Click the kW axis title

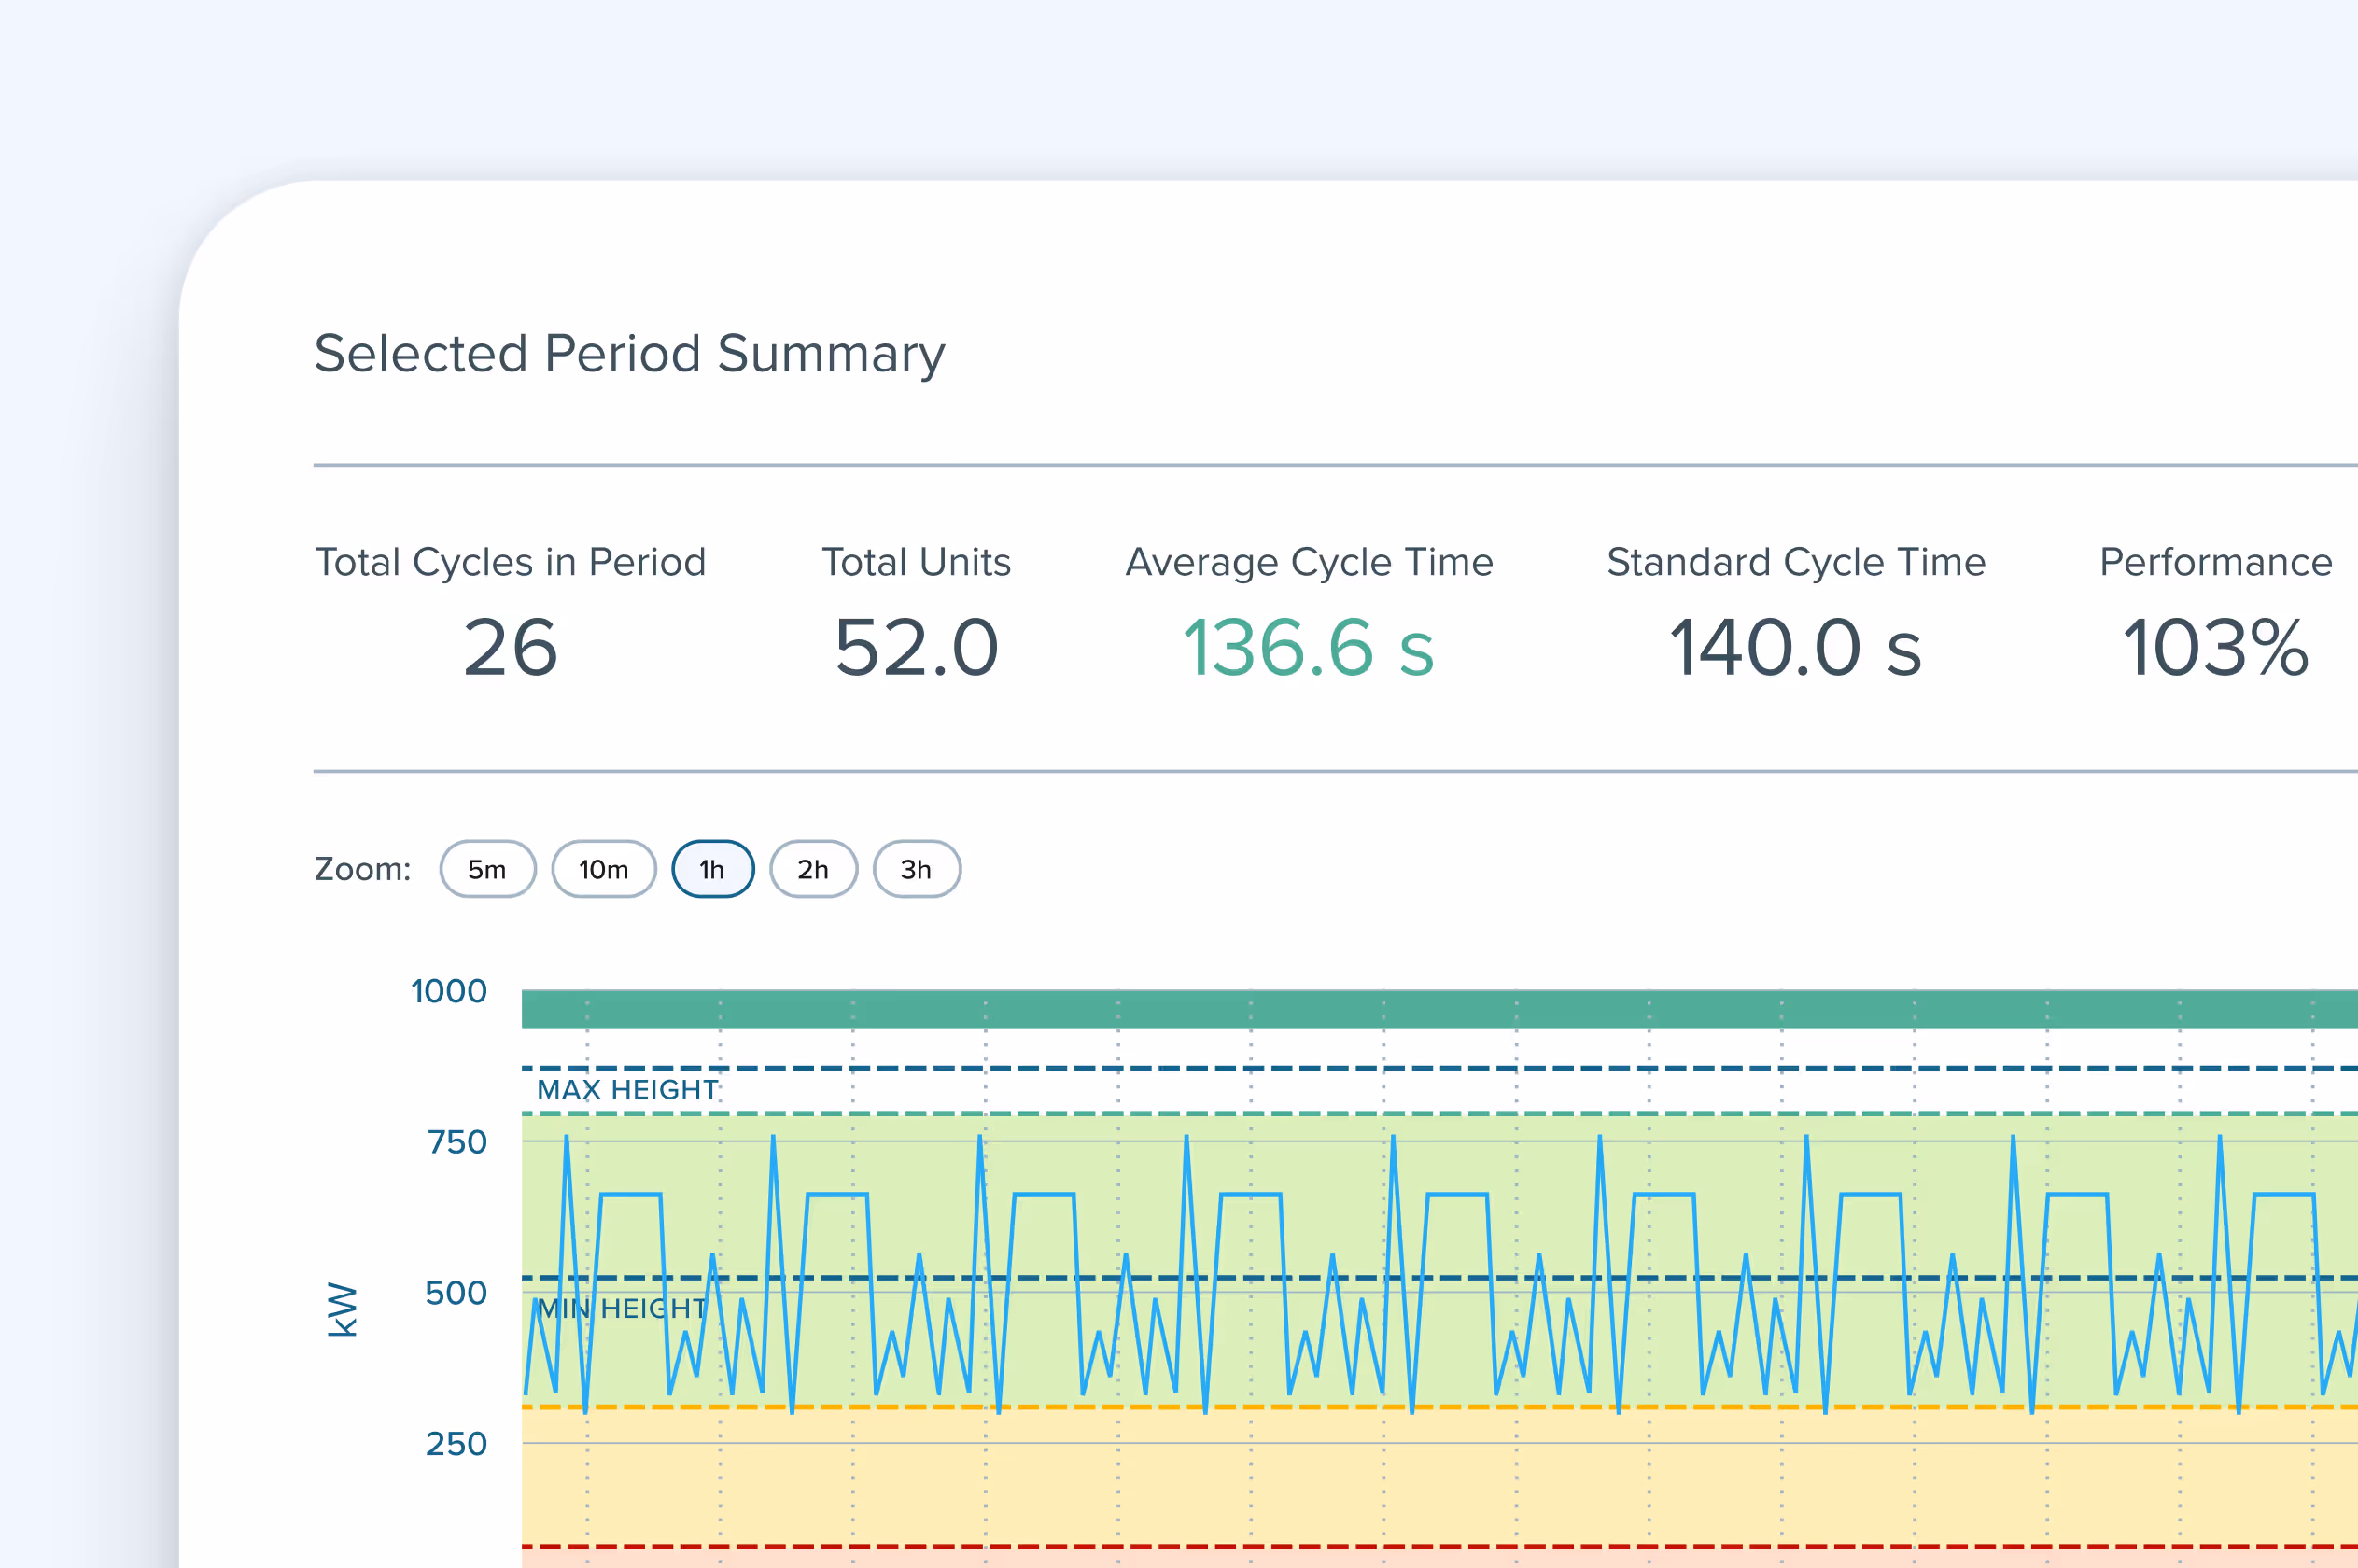[x=342, y=1309]
